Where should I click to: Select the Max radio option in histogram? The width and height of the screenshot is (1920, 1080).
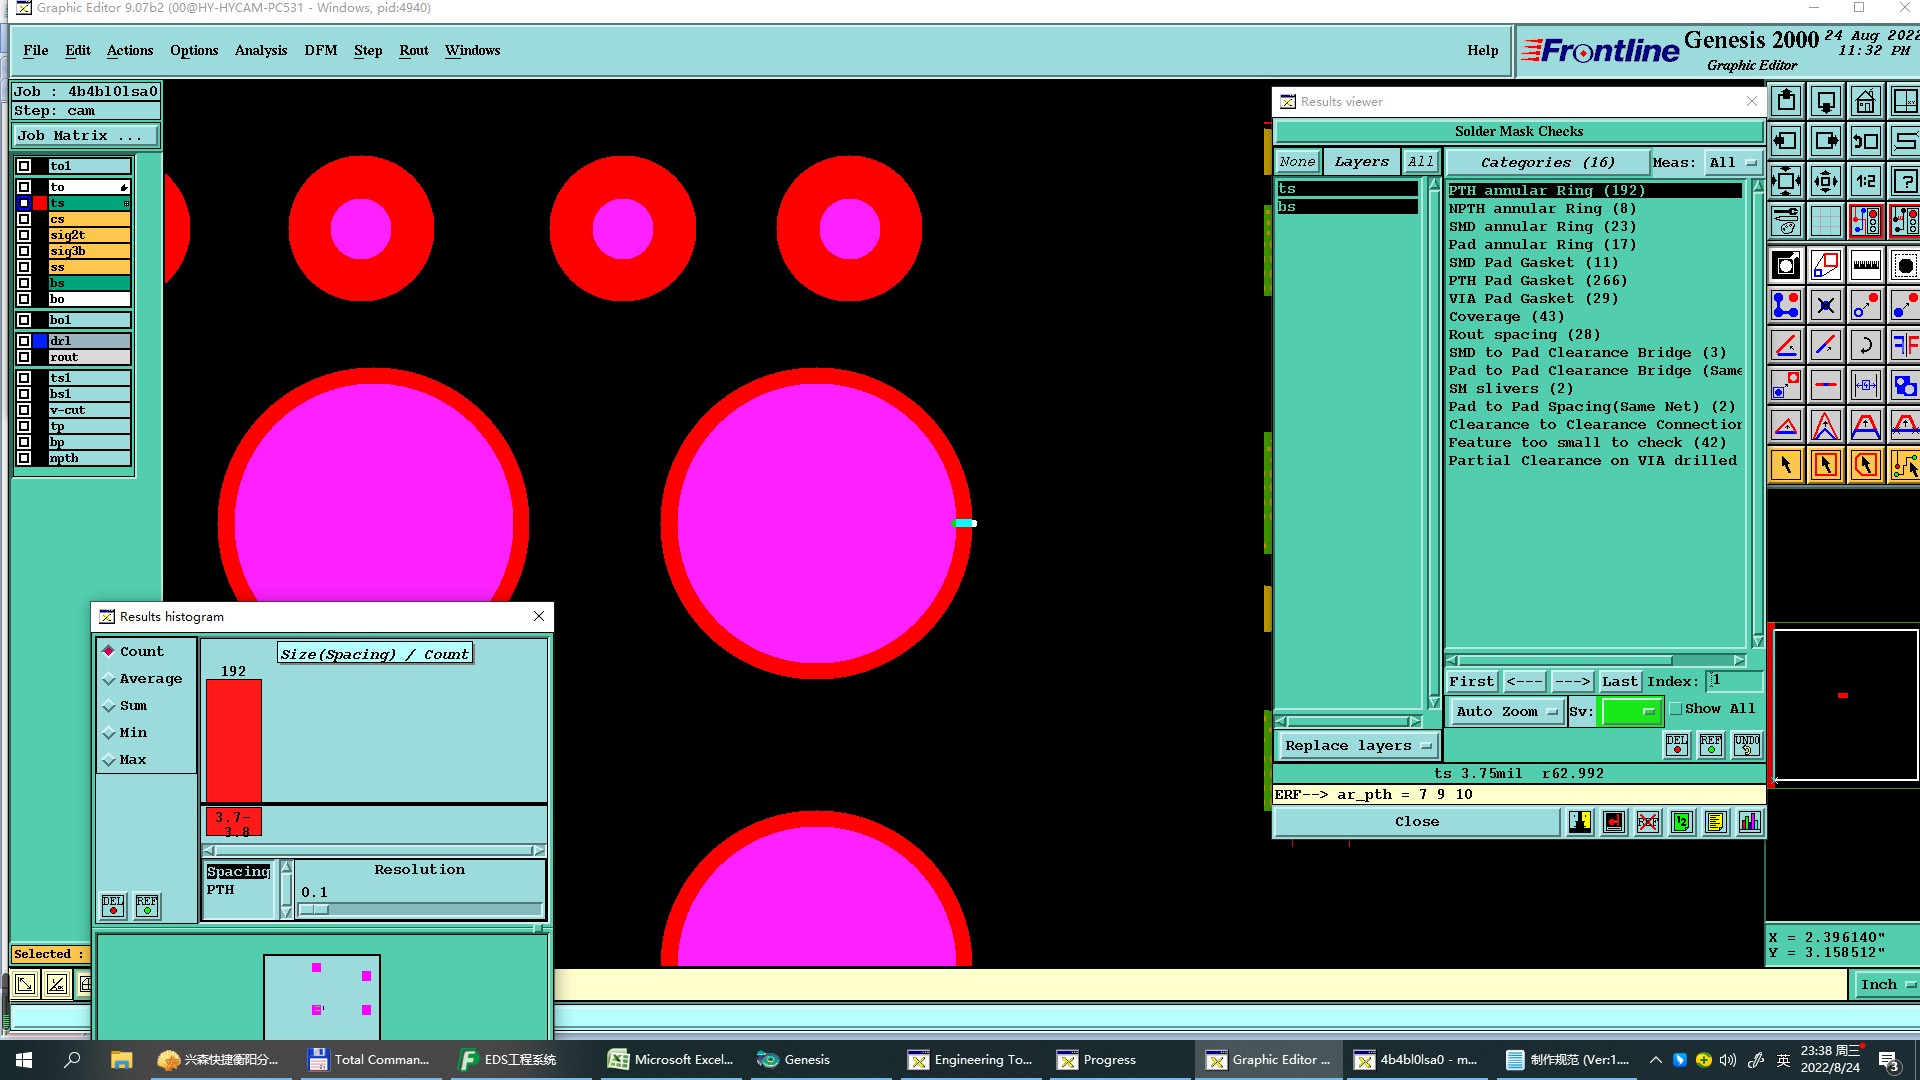click(109, 760)
